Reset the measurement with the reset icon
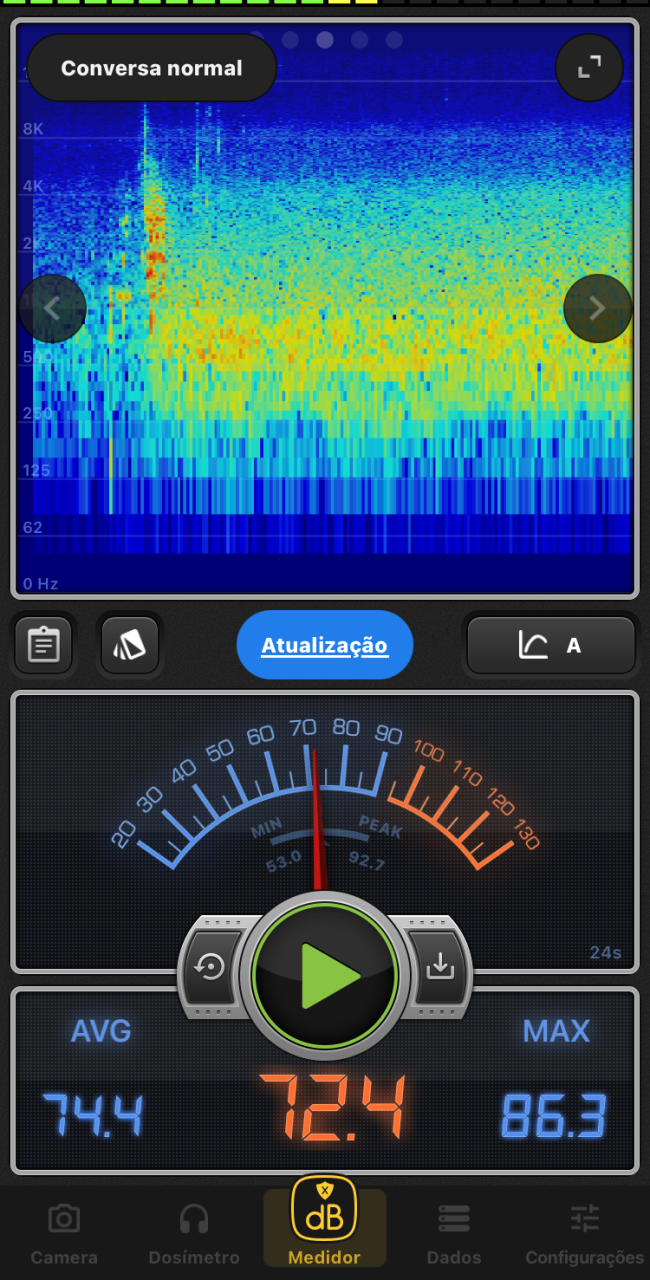 (211, 968)
